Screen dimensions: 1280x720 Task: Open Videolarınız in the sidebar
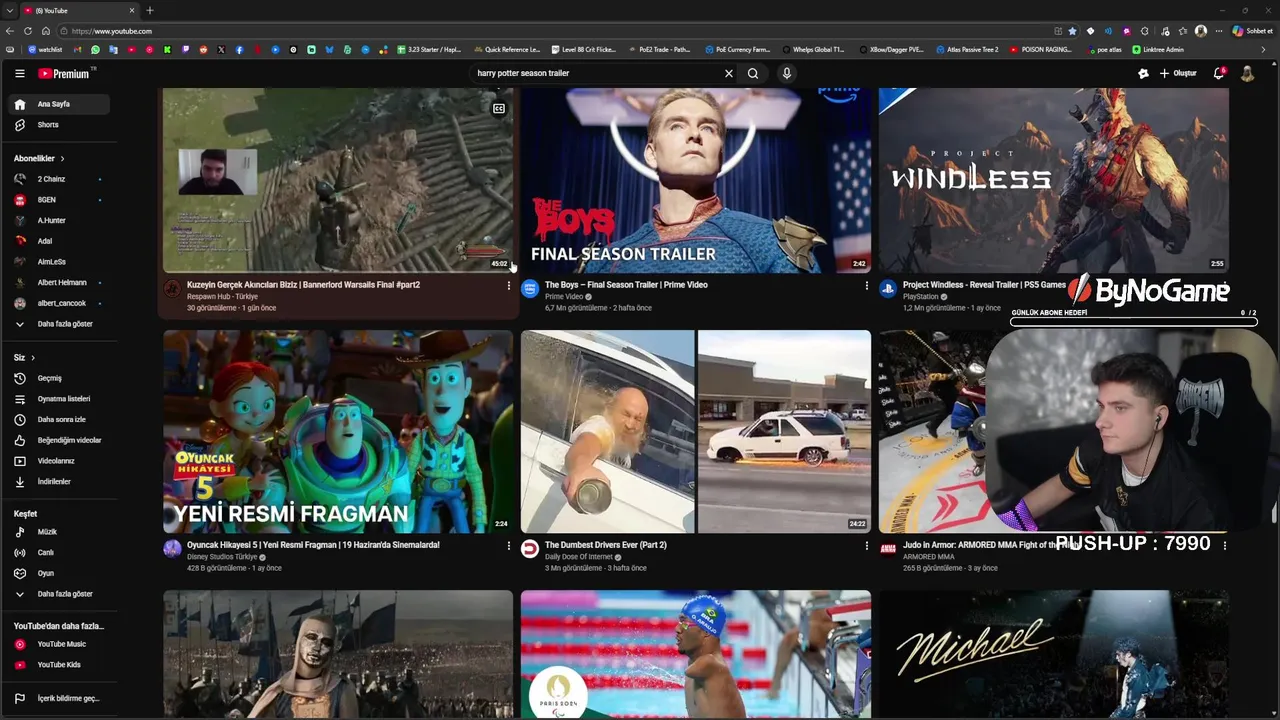59,461
